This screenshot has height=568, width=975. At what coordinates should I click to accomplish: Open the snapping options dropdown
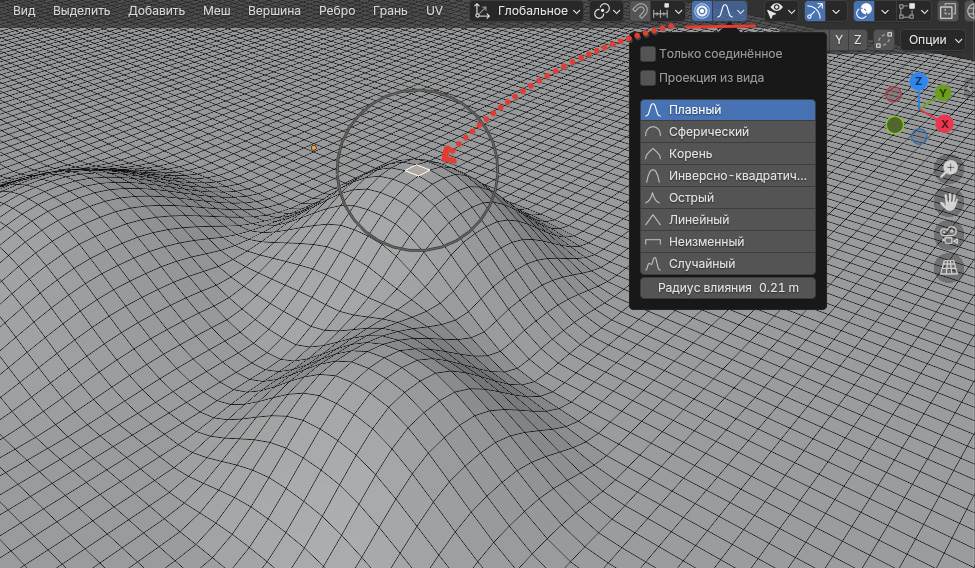668,11
